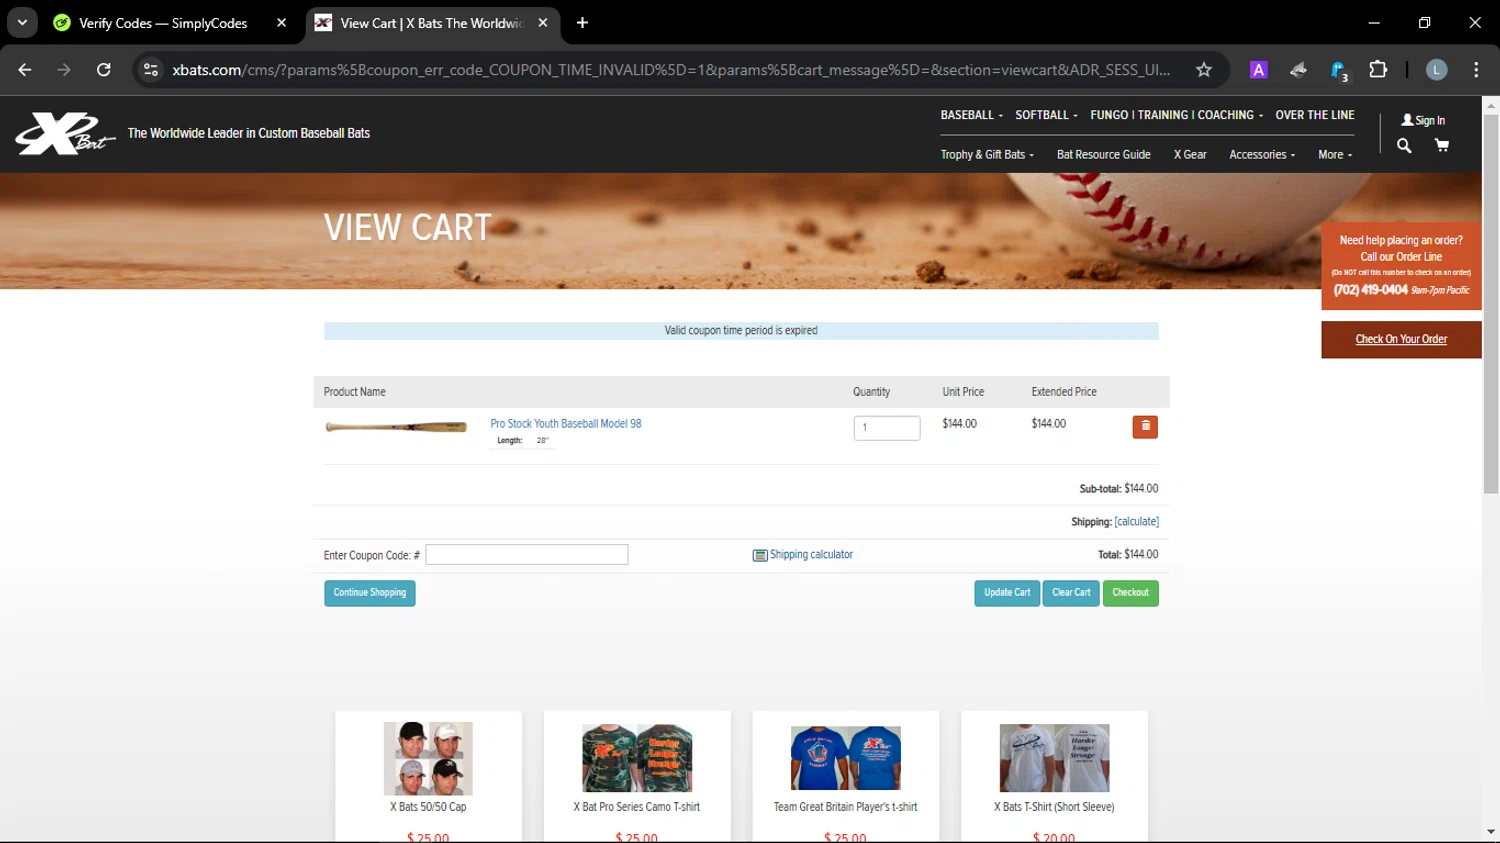Click the quantity input box
1500x843 pixels.
pos(887,428)
